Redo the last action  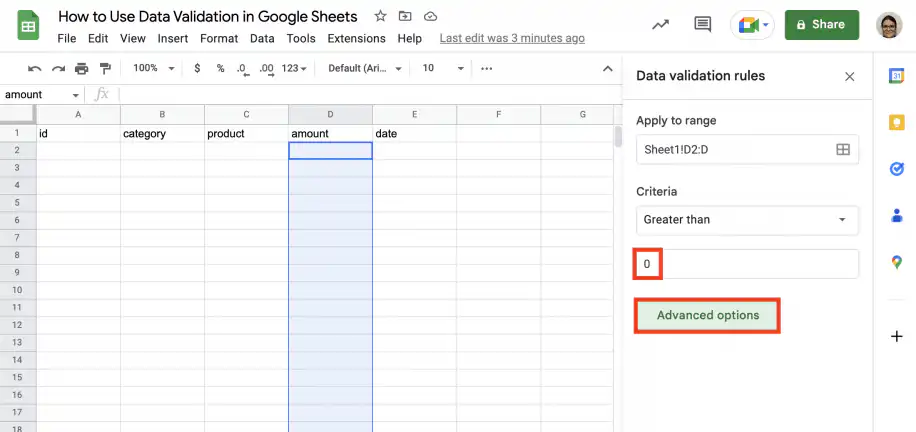(58, 68)
